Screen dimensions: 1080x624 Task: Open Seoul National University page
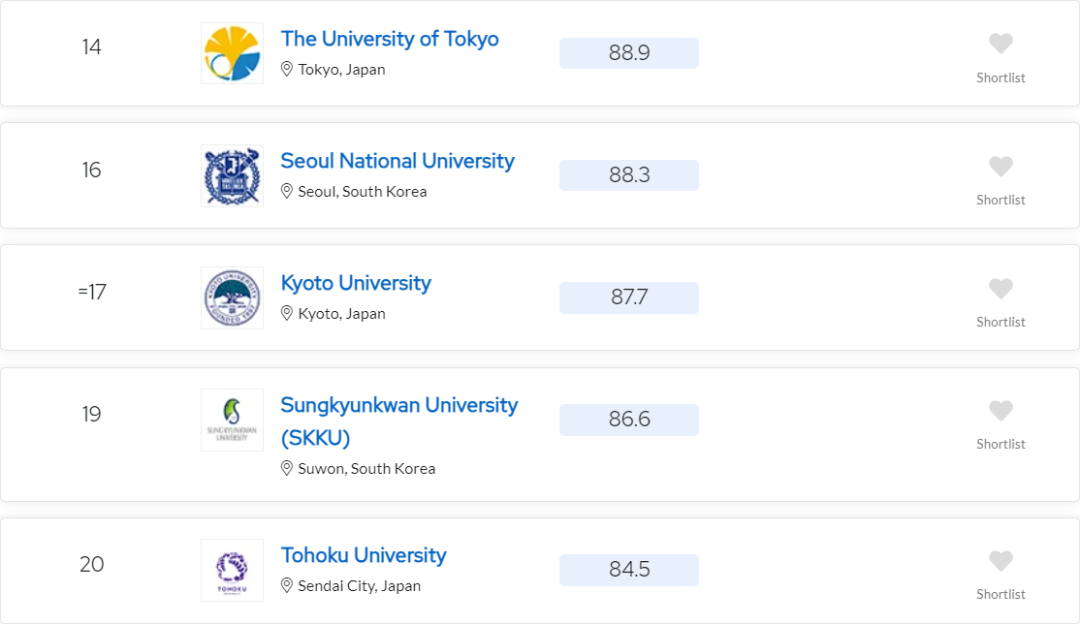(x=397, y=161)
